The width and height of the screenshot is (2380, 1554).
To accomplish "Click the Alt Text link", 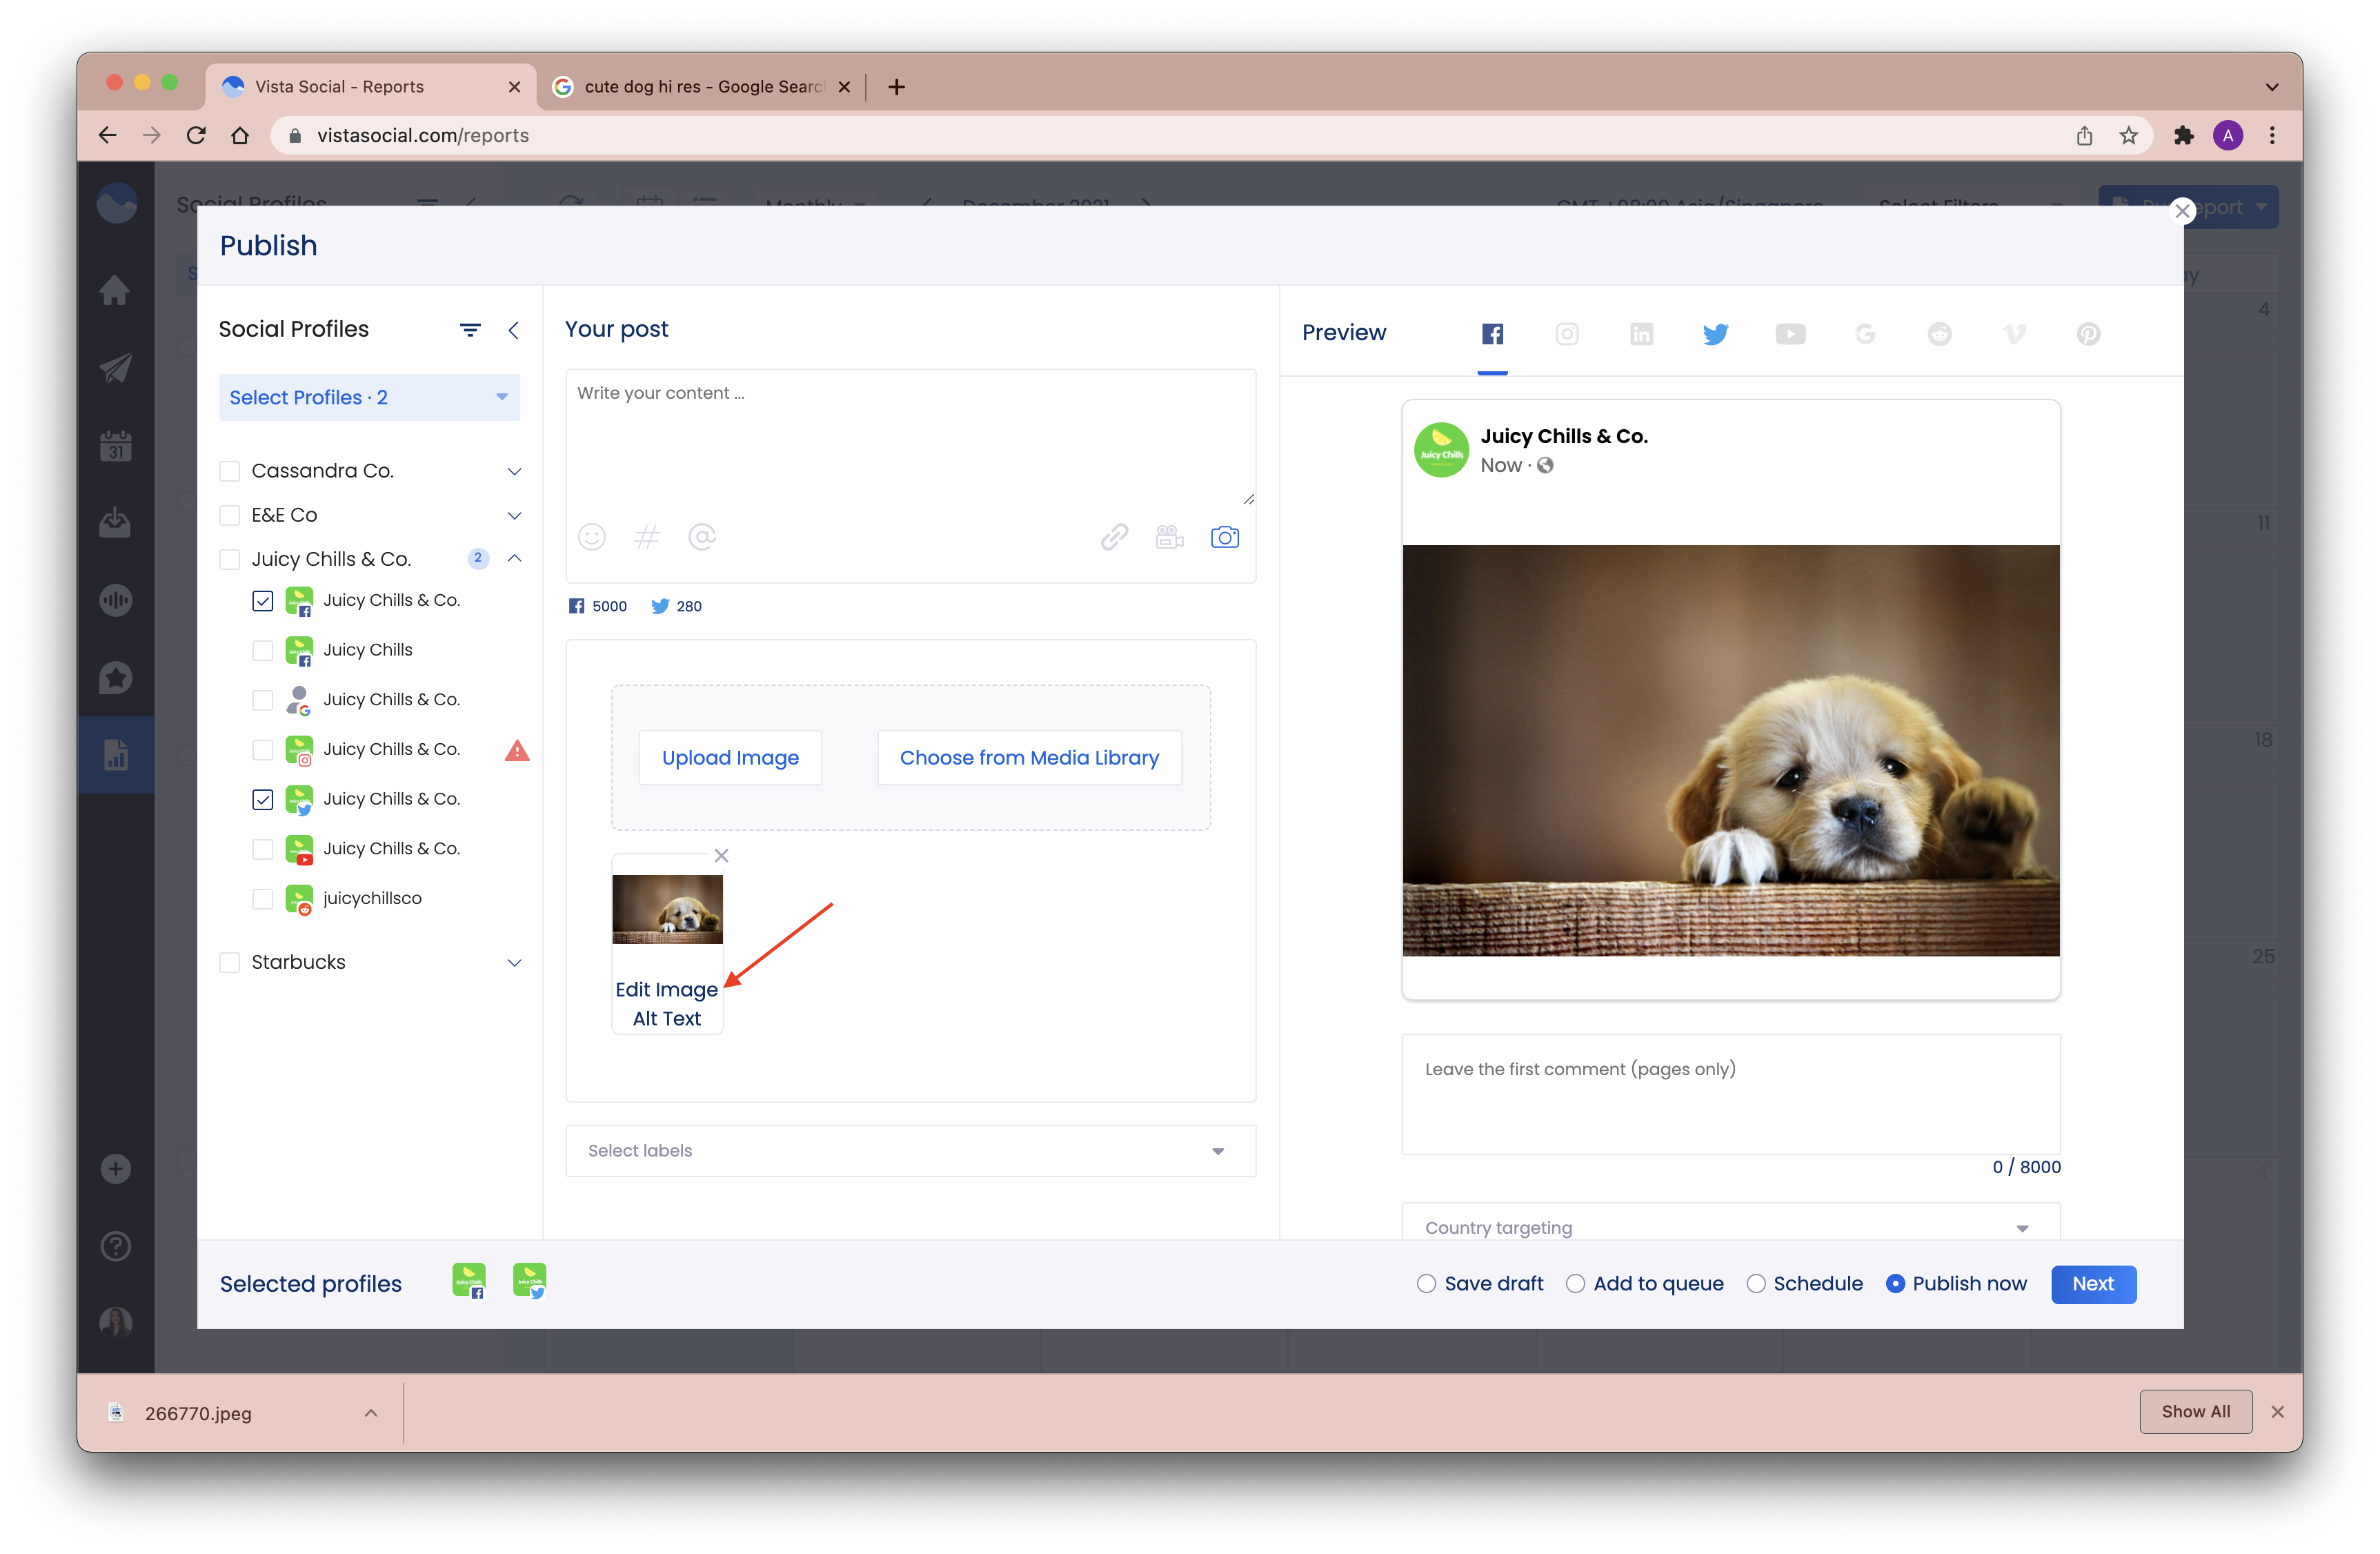I will pos(666,1019).
